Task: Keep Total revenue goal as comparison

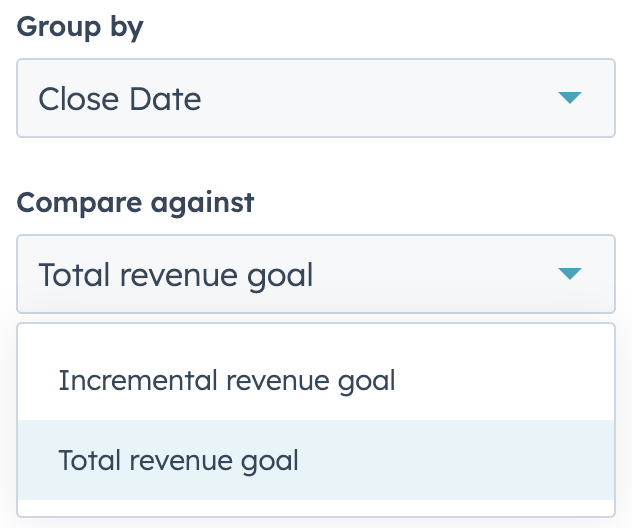Action: [179, 460]
